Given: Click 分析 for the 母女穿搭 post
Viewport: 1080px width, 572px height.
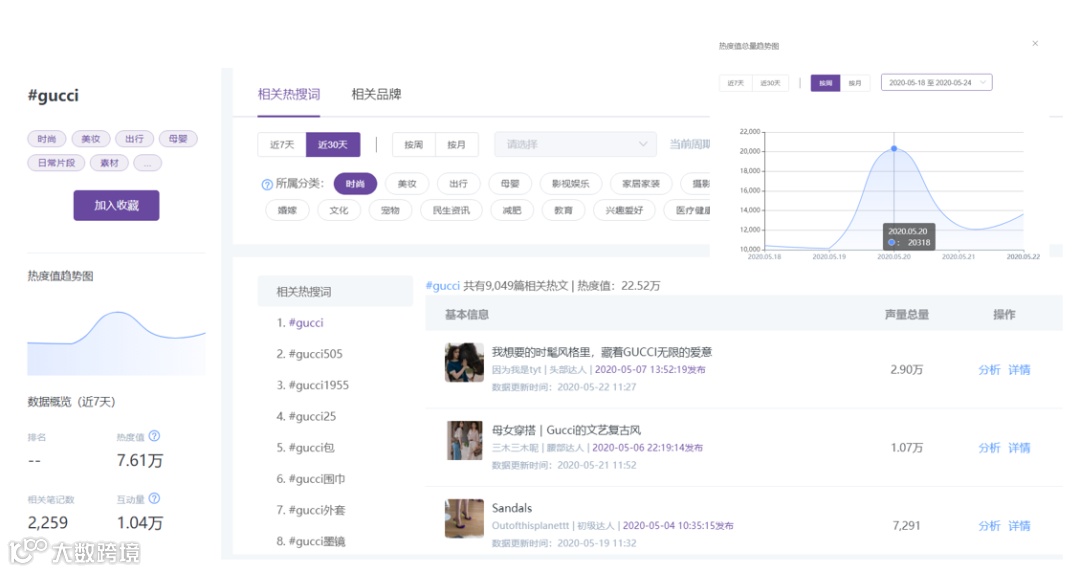Looking at the screenshot, I should coord(989,448).
